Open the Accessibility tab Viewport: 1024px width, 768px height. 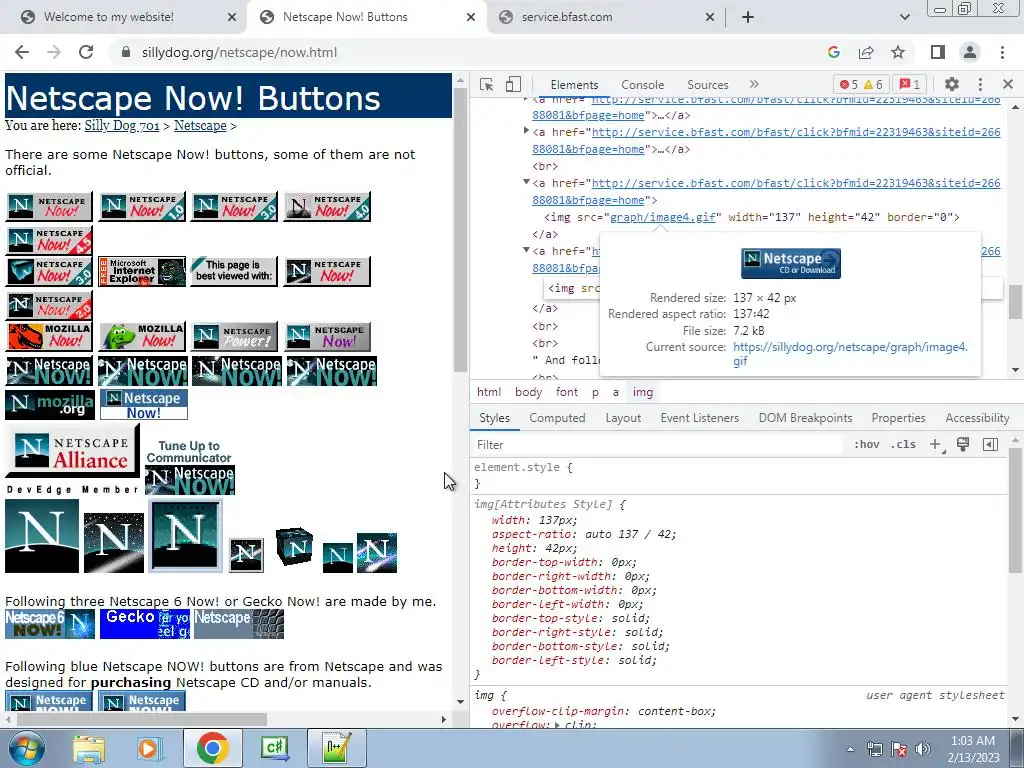(x=977, y=418)
